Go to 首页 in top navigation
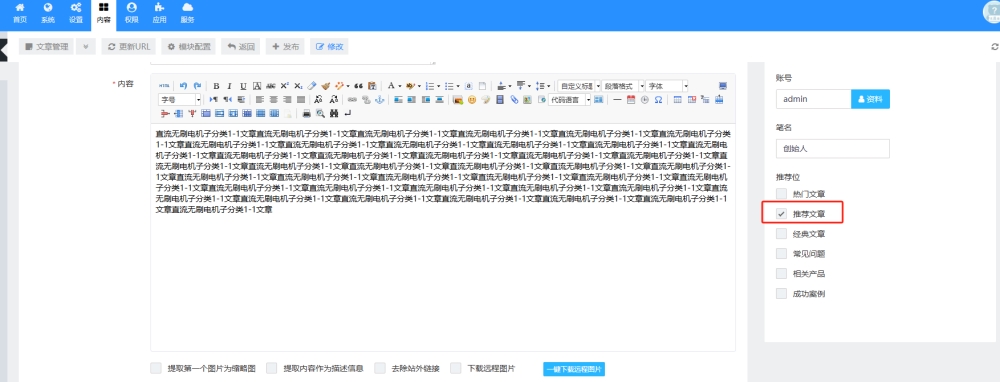This screenshot has width=1000, height=382. (20, 13)
